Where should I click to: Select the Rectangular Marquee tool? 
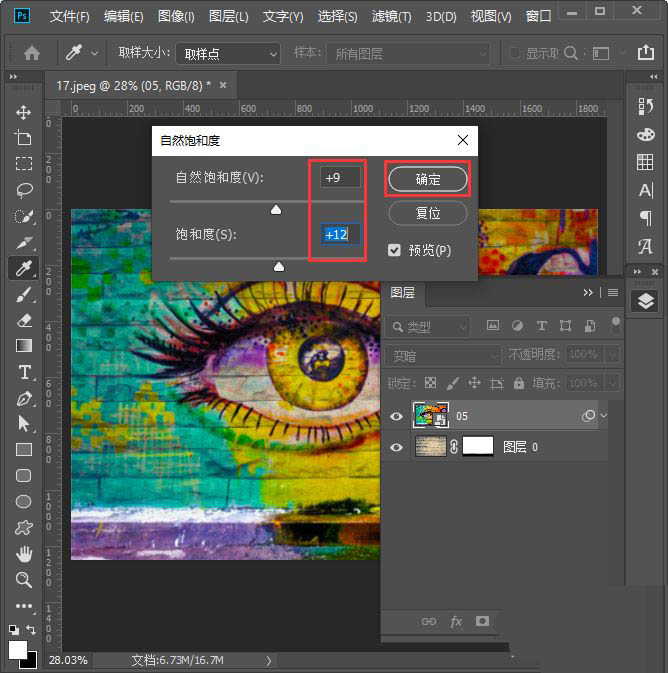click(24, 164)
